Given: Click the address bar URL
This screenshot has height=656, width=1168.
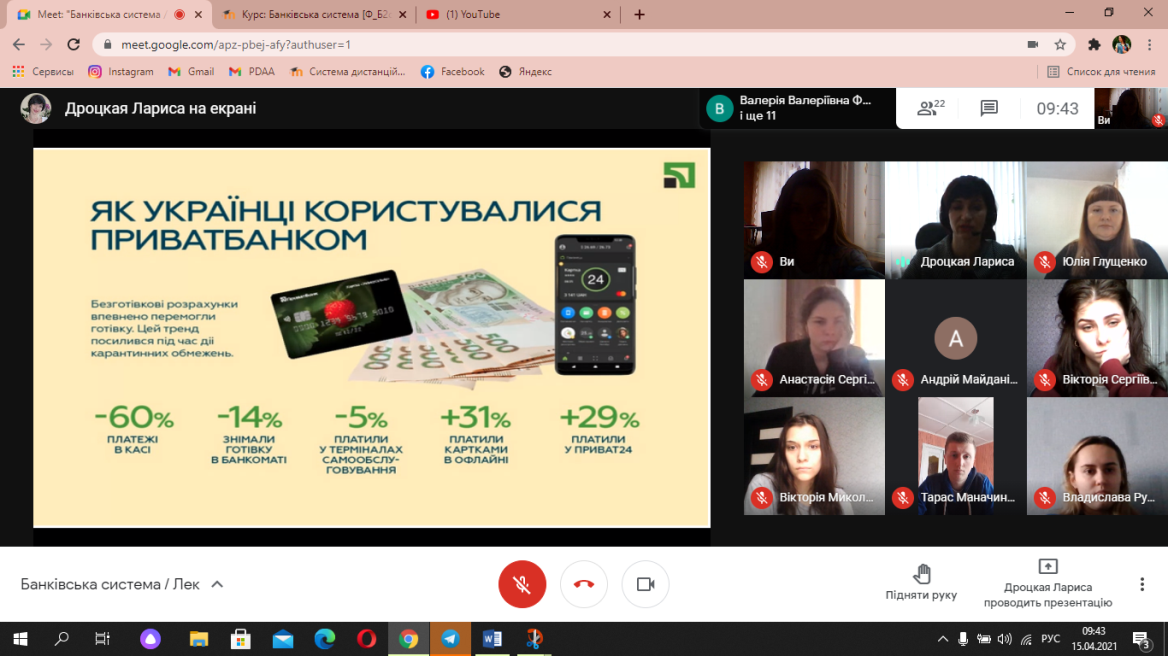Looking at the screenshot, I should click(235, 45).
